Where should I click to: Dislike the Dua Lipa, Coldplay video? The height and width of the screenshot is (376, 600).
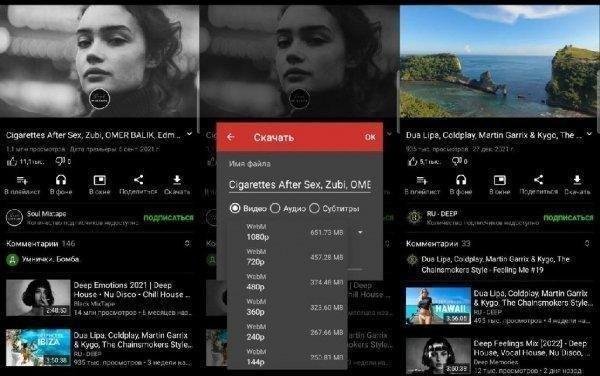click(457, 161)
